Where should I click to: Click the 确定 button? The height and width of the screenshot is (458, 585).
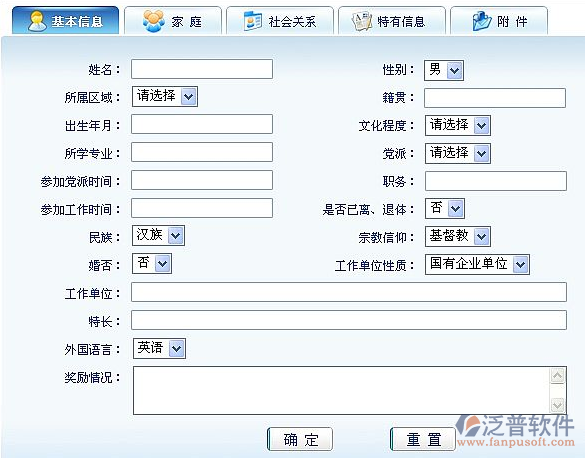pyautogui.click(x=300, y=439)
